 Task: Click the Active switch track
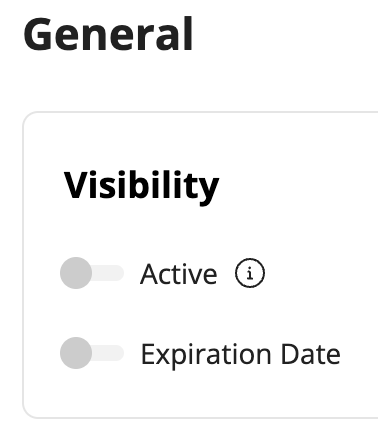tap(108, 273)
